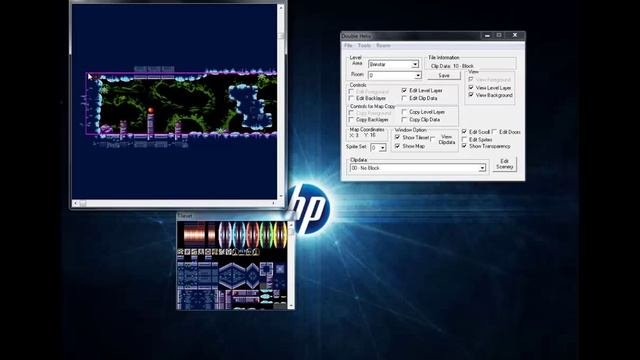Pick the red door tile in Tileset
640x360 pixels.
pyautogui.click(x=253, y=235)
